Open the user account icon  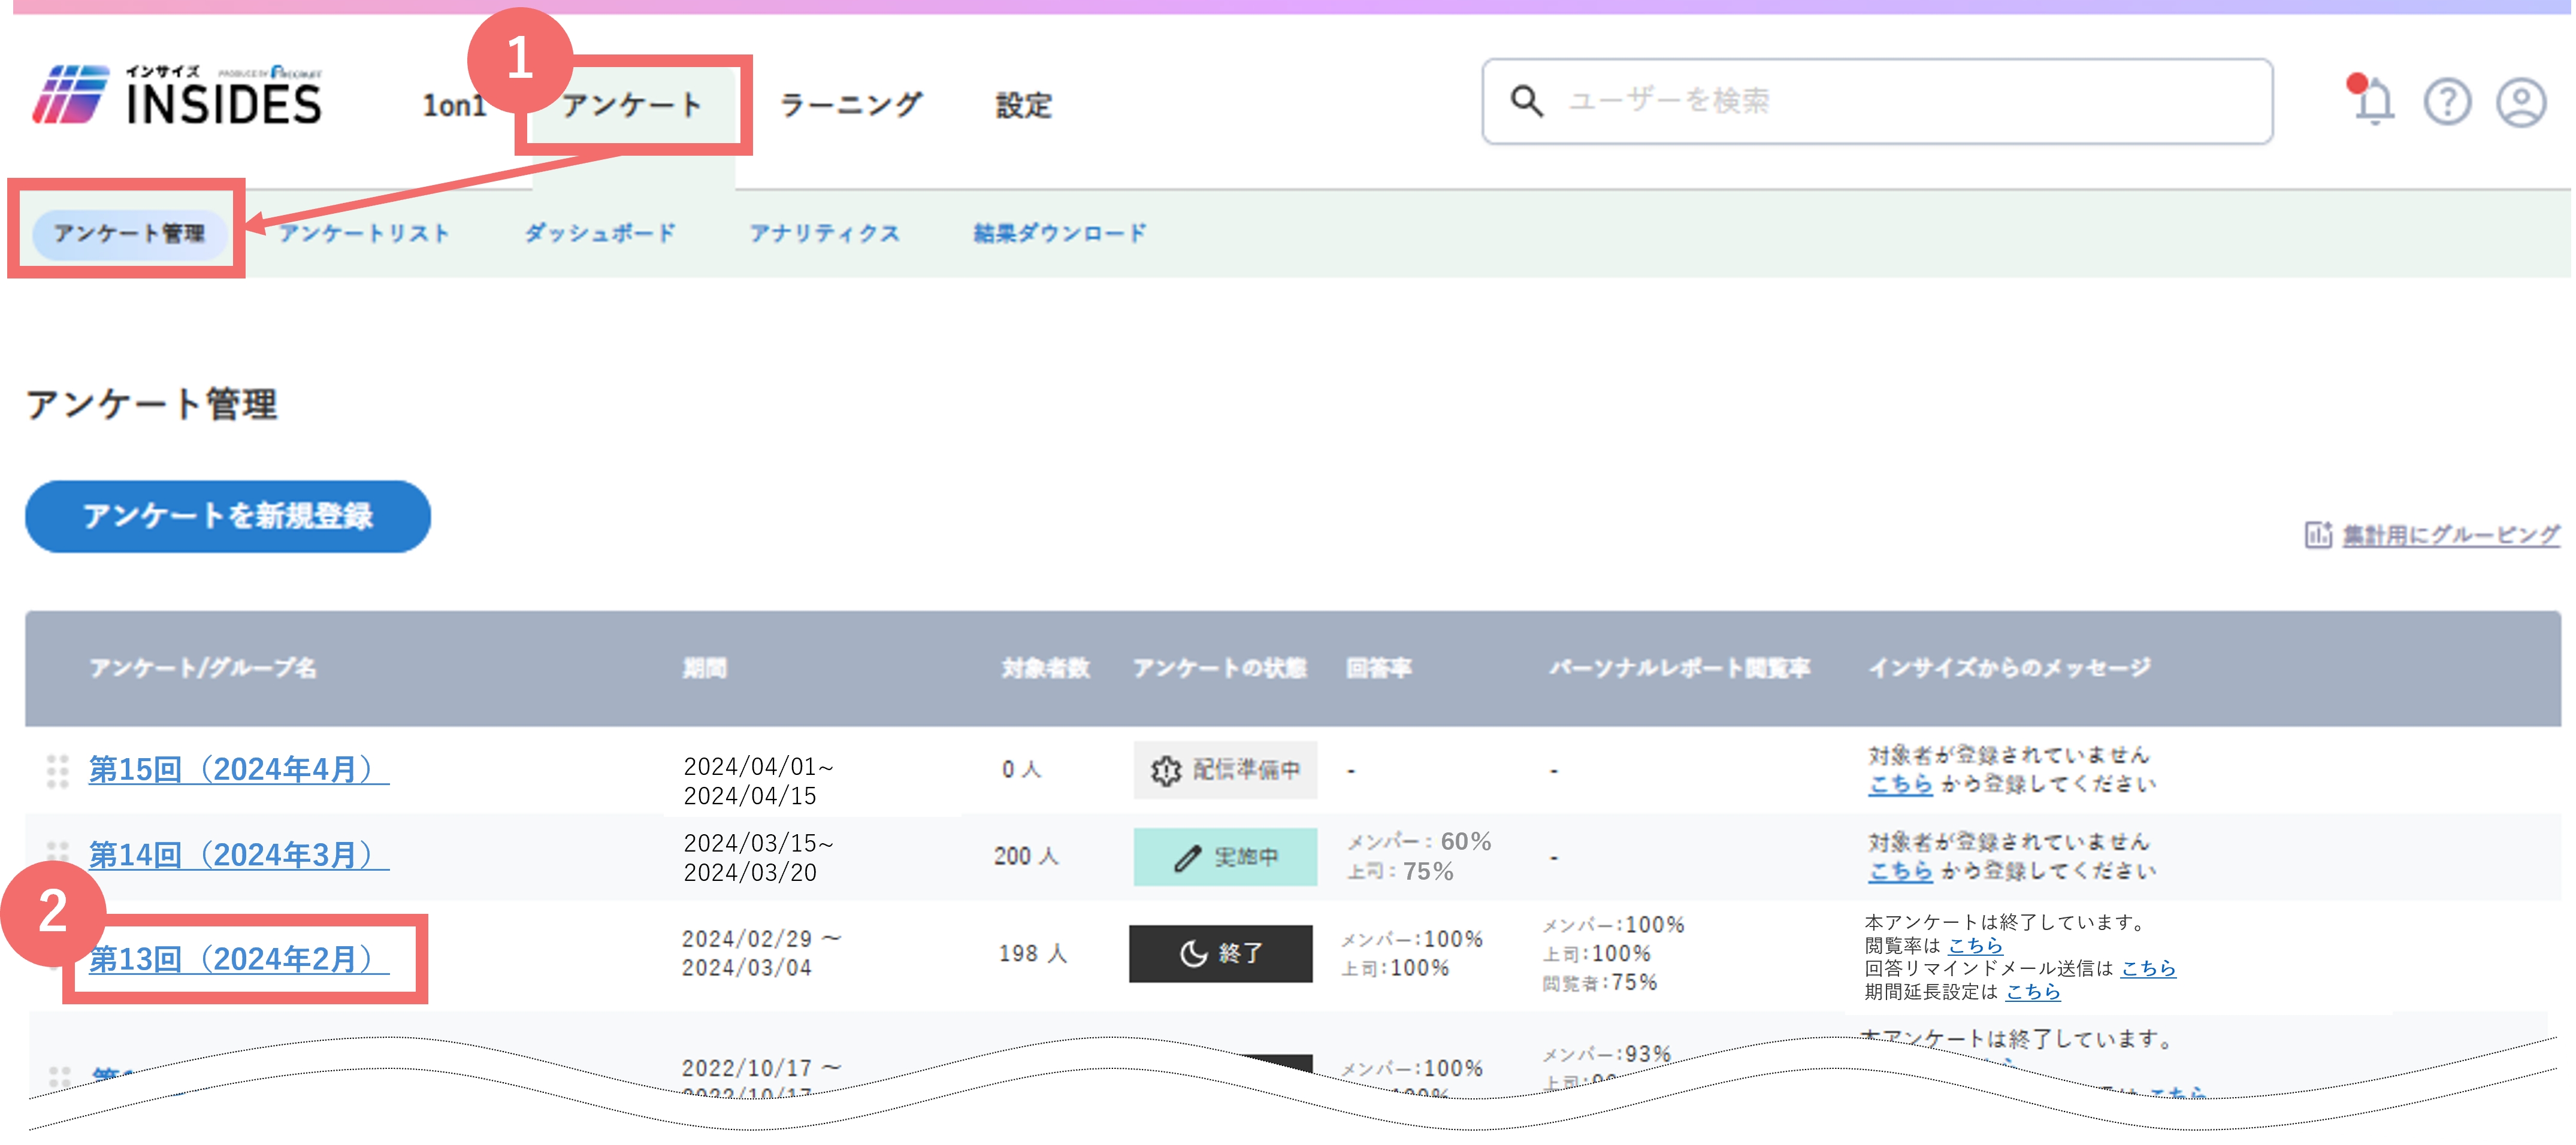pyautogui.click(x=2521, y=102)
